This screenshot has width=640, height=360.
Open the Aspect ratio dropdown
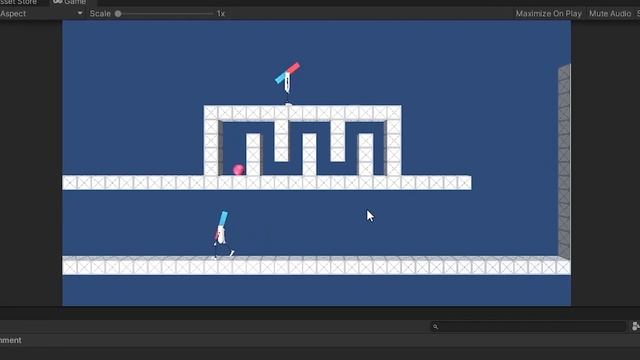(x=41, y=13)
